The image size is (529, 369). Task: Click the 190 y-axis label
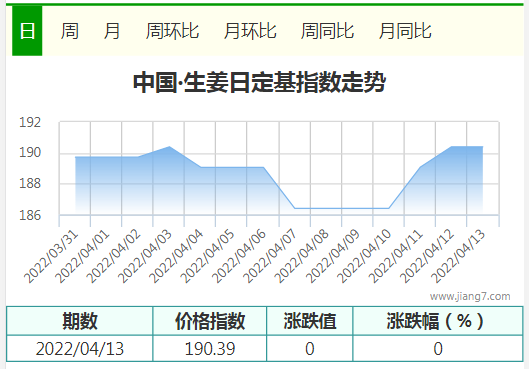(x=30, y=152)
